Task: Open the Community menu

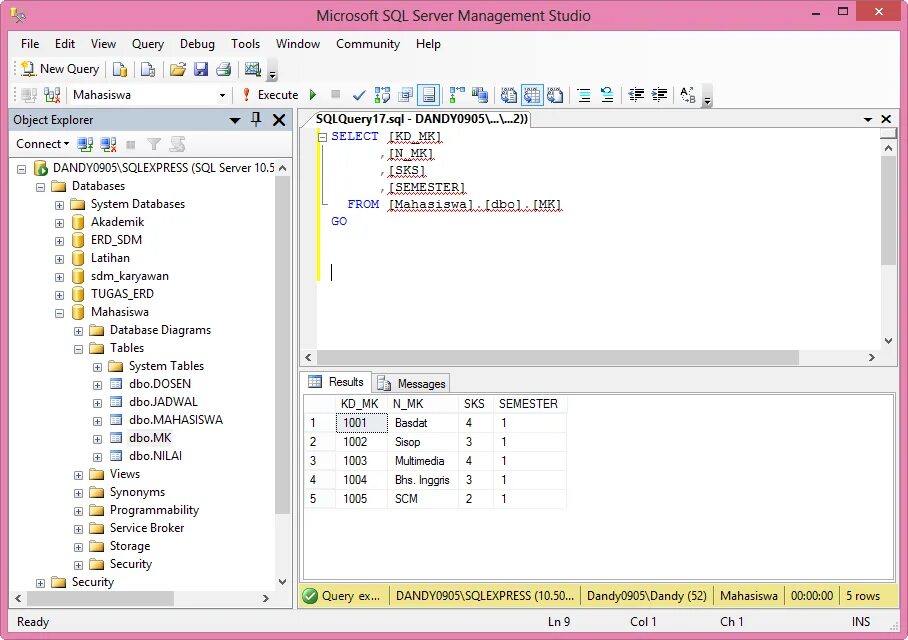Action: click(368, 44)
